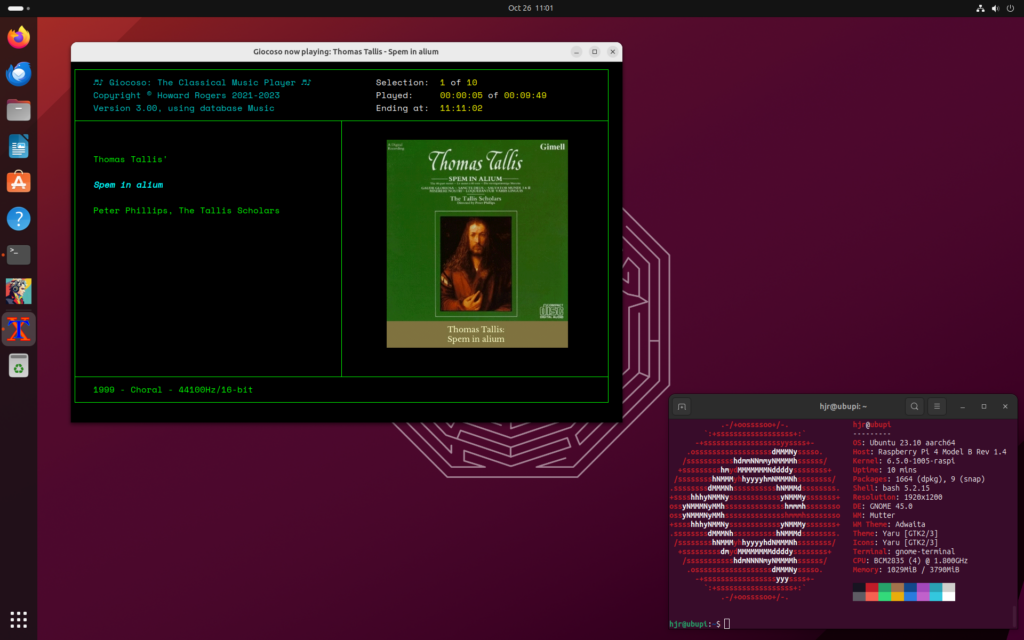The height and width of the screenshot is (640, 1024).
Task: Maximize the terminal window
Action: pos(984,406)
